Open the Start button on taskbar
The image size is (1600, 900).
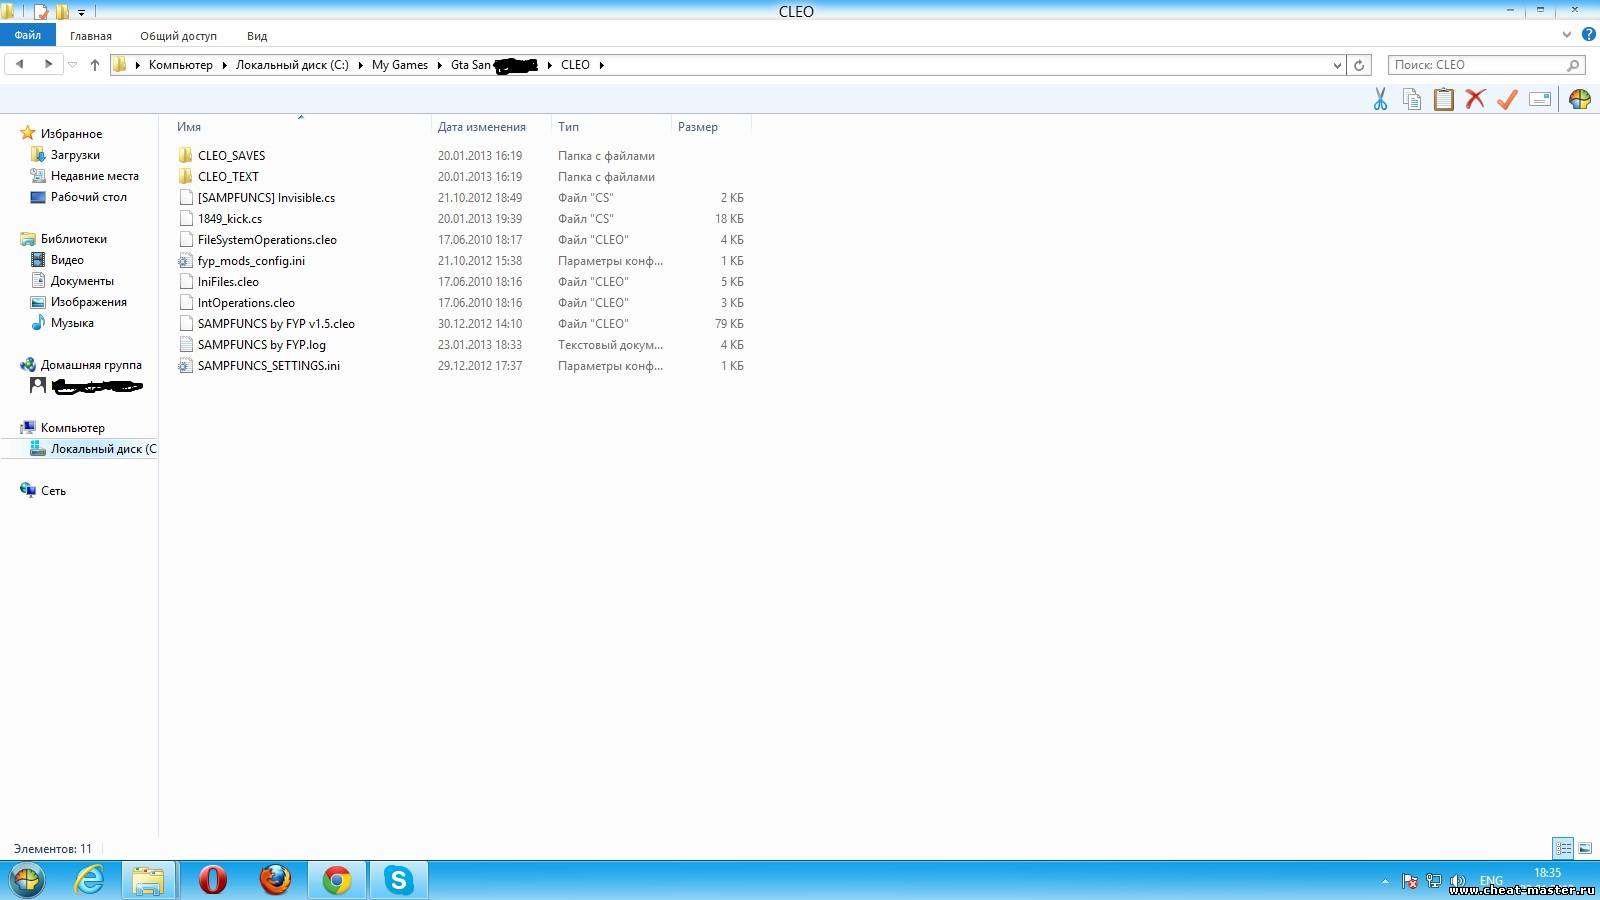[x=28, y=880]
